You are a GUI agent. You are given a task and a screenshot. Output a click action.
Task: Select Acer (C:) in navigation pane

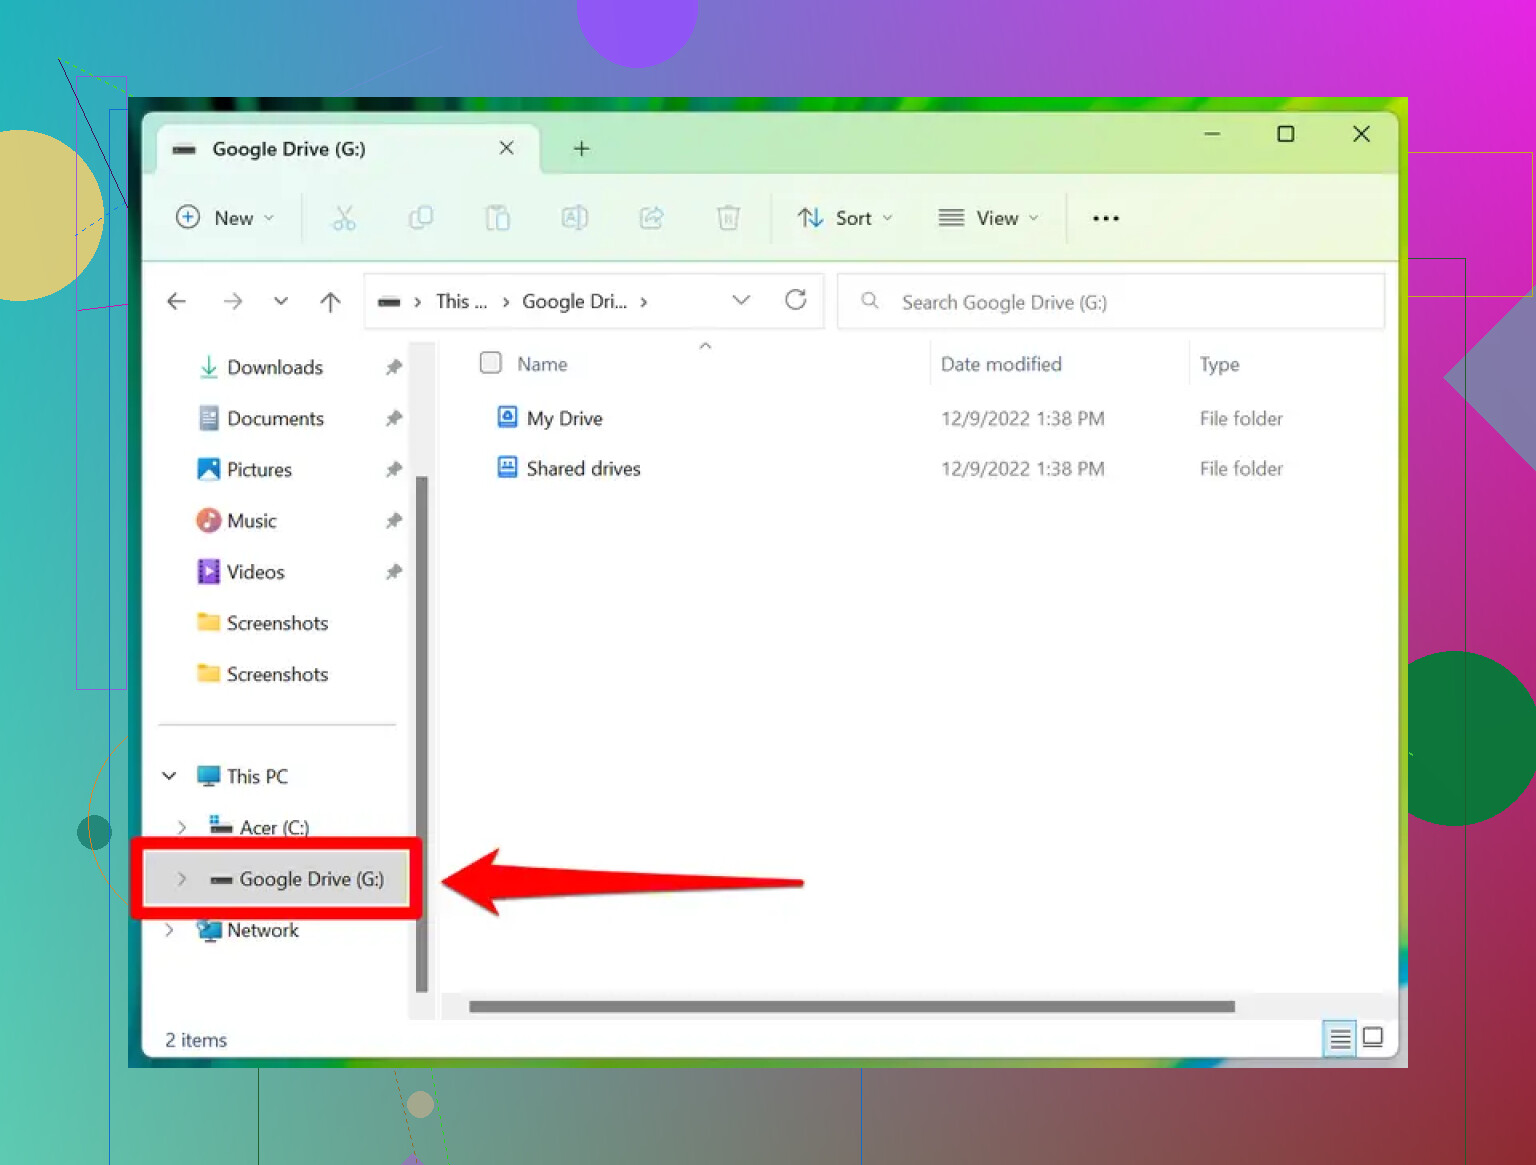pos(274,827)
